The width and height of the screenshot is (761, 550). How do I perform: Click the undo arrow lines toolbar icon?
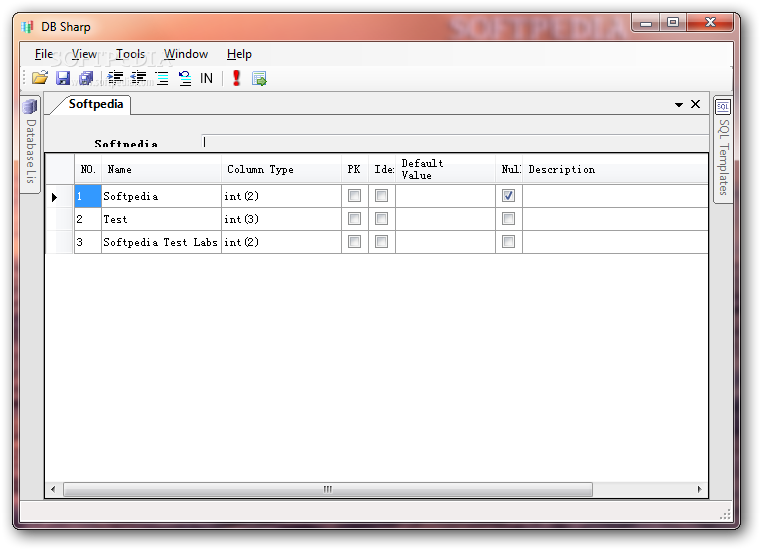(184, 78)
